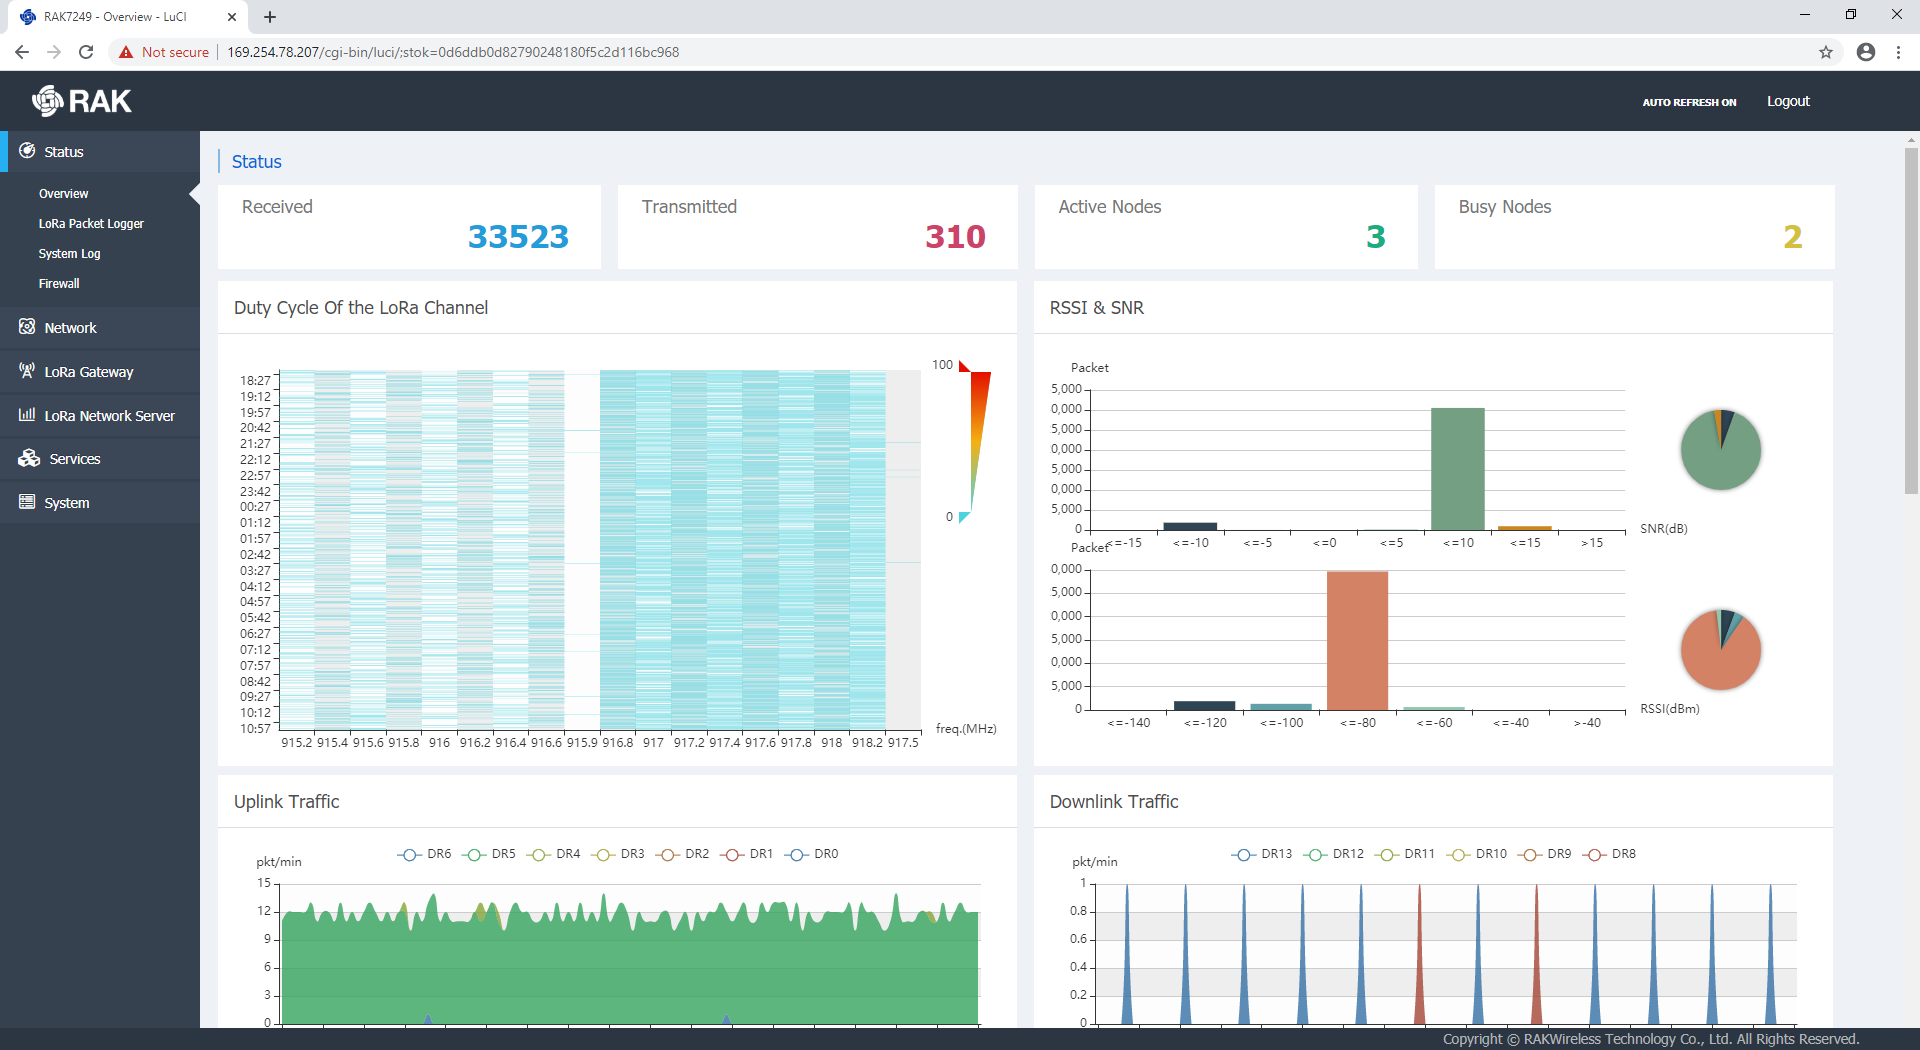Image resolution: width=1920 pixels, height=1050 pixels.
Task: Open the LoRa Packet Logger page
Action: pyautogui.click(x=91, y=224)
